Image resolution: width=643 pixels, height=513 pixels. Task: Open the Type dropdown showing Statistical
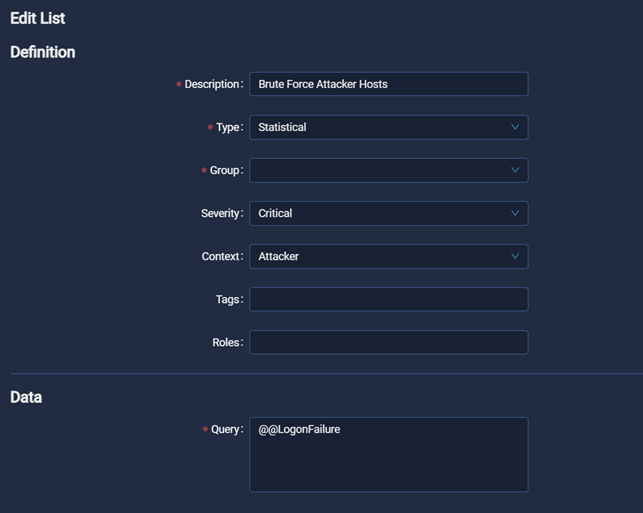380,127
